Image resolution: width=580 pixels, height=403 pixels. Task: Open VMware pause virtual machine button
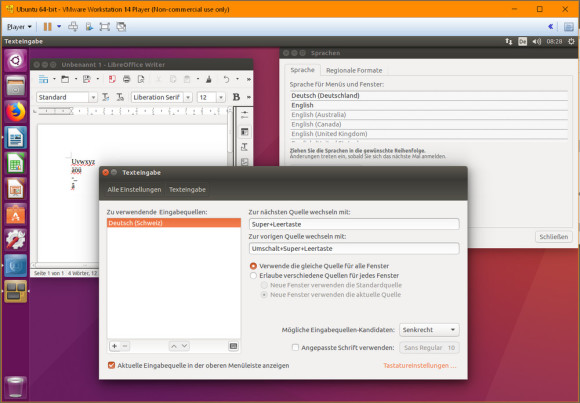[x=47, y=27]
